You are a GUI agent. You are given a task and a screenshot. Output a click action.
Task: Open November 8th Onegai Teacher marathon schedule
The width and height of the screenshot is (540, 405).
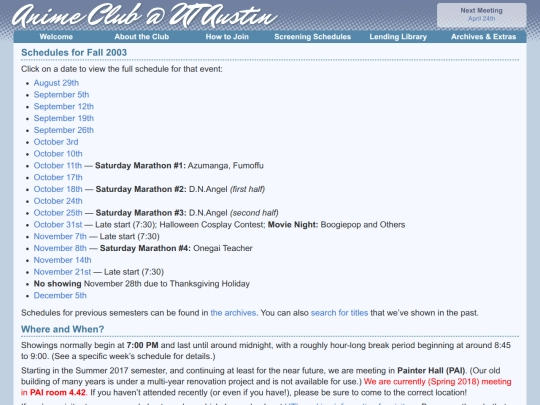point(60,248)
